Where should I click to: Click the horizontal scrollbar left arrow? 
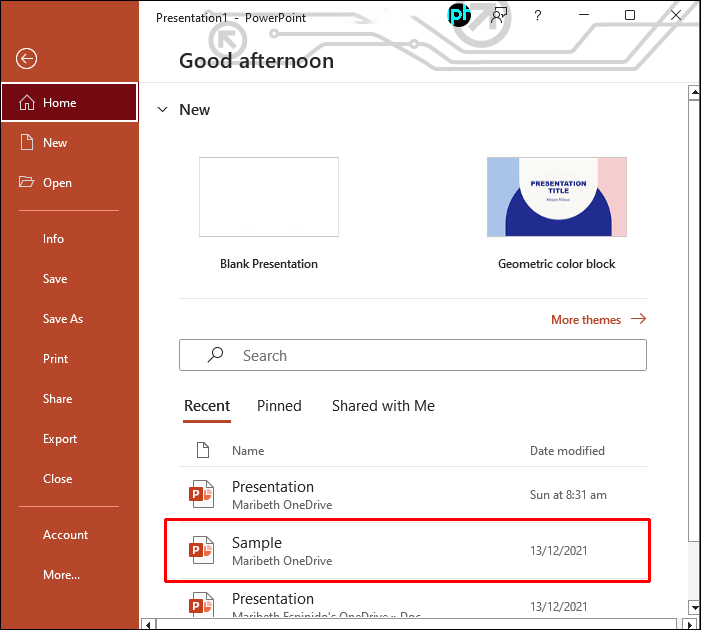pyautogui.click(x=148, y=624)
